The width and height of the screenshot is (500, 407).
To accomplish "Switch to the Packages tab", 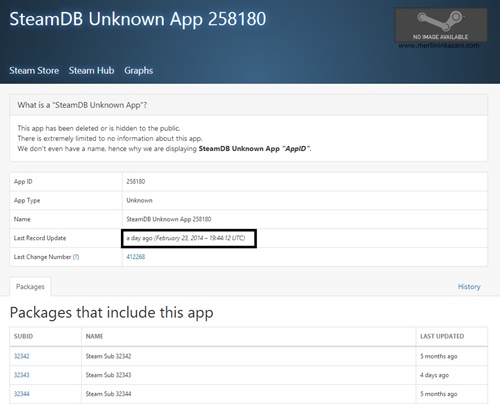I will point(30,287).
